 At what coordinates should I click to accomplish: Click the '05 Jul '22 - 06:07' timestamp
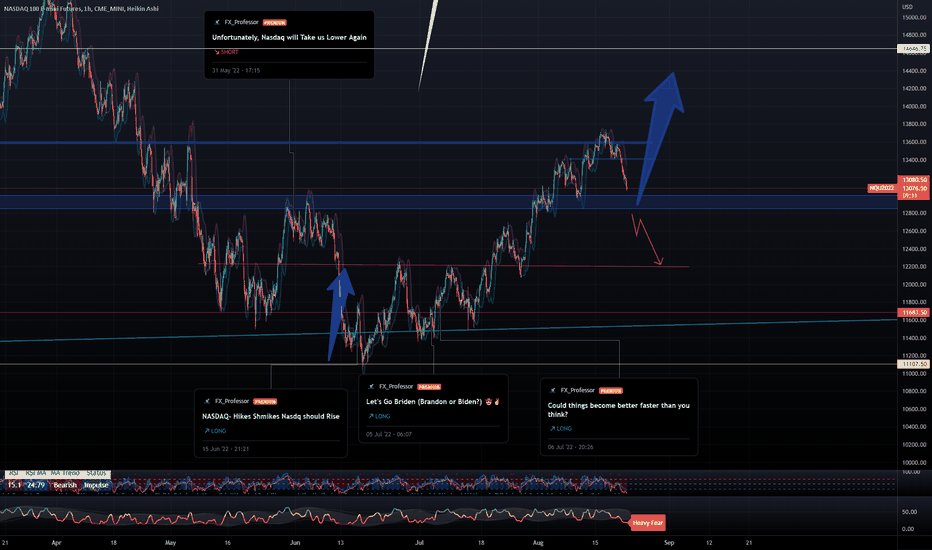(x=389, y=435)
